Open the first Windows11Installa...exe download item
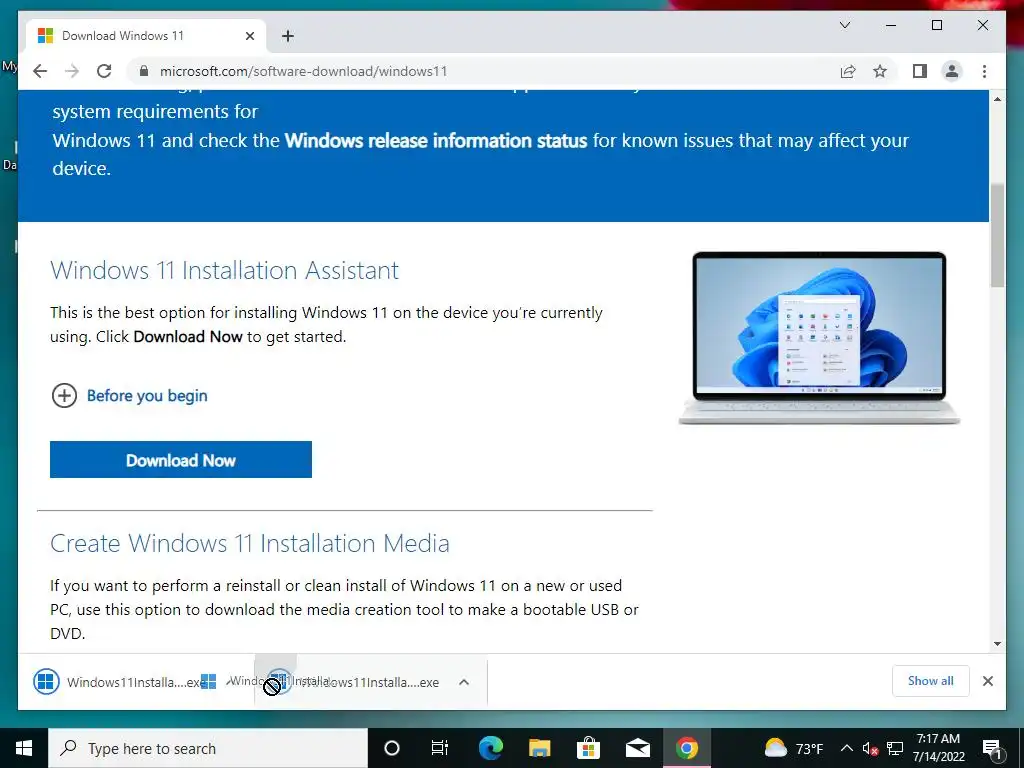This screenshot has width=1024, height=768. (120, 682)
